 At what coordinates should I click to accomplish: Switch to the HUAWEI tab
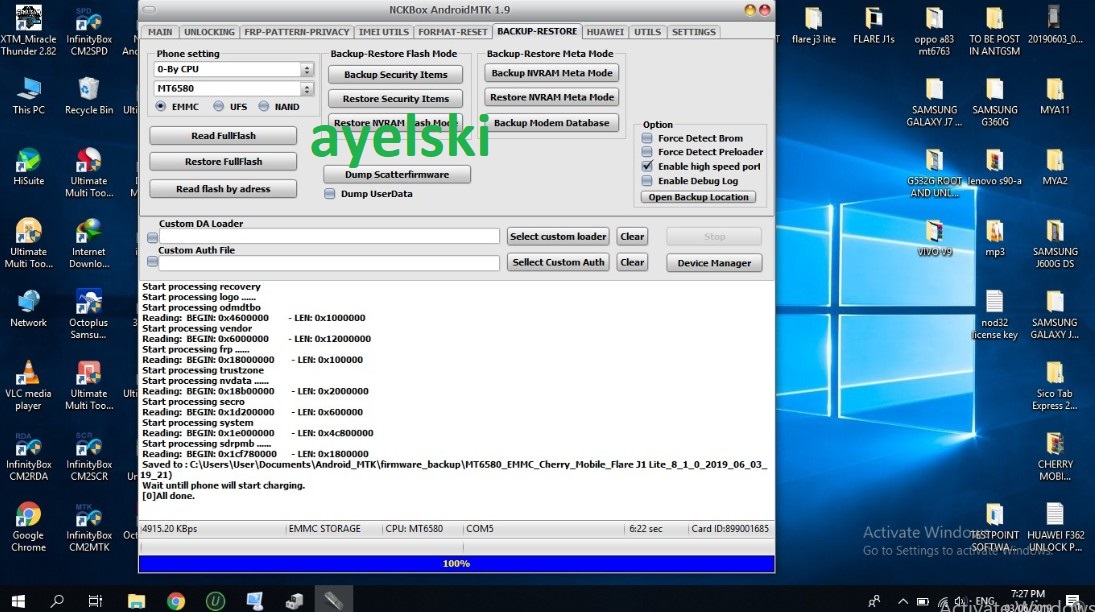coord(605,32)
